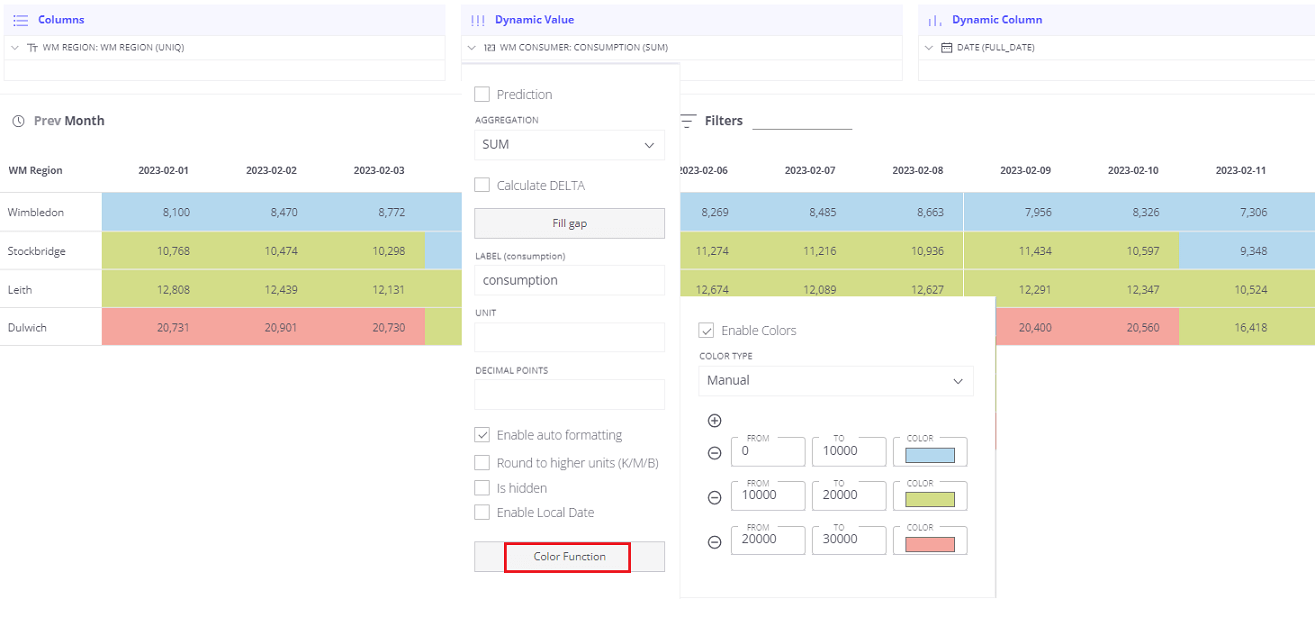
Task: Click the Fill gap button
Action: 568,222
